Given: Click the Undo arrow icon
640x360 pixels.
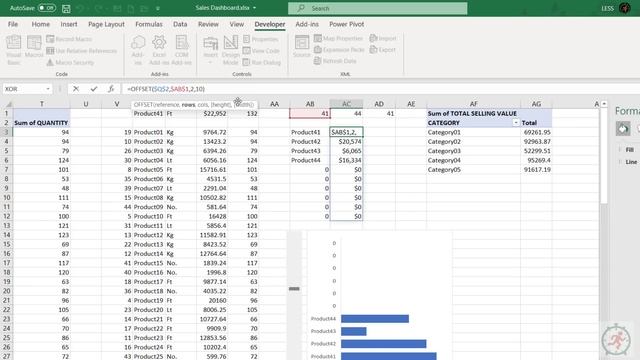Looking at the screenshot, I should click(x=80, y=8).
